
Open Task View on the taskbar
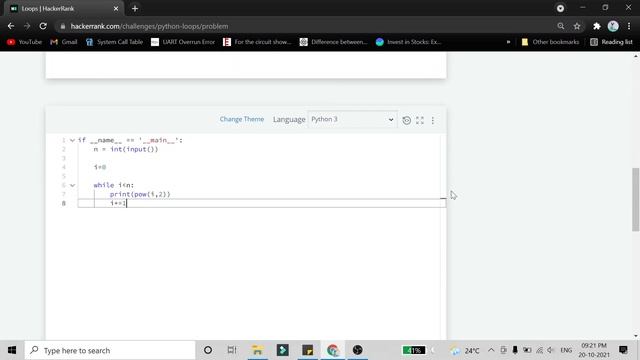point(232,350)
